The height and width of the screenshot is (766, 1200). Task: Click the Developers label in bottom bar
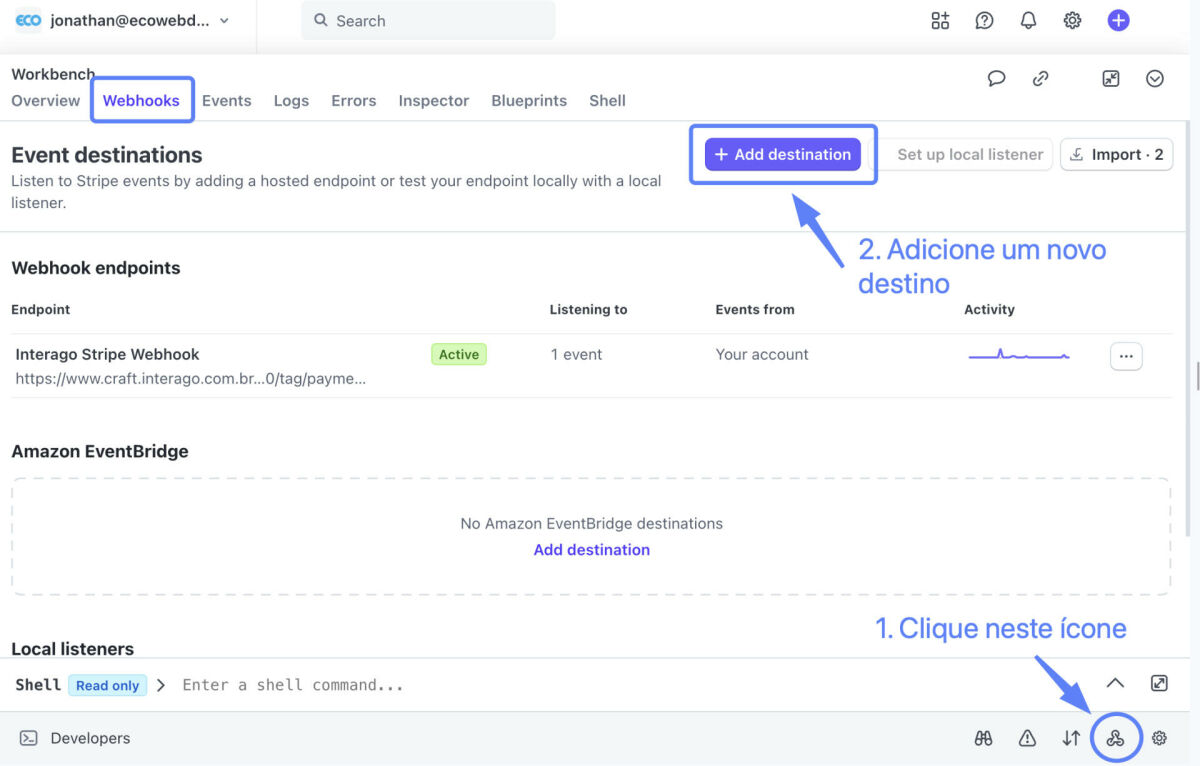(x=90, y=738)
